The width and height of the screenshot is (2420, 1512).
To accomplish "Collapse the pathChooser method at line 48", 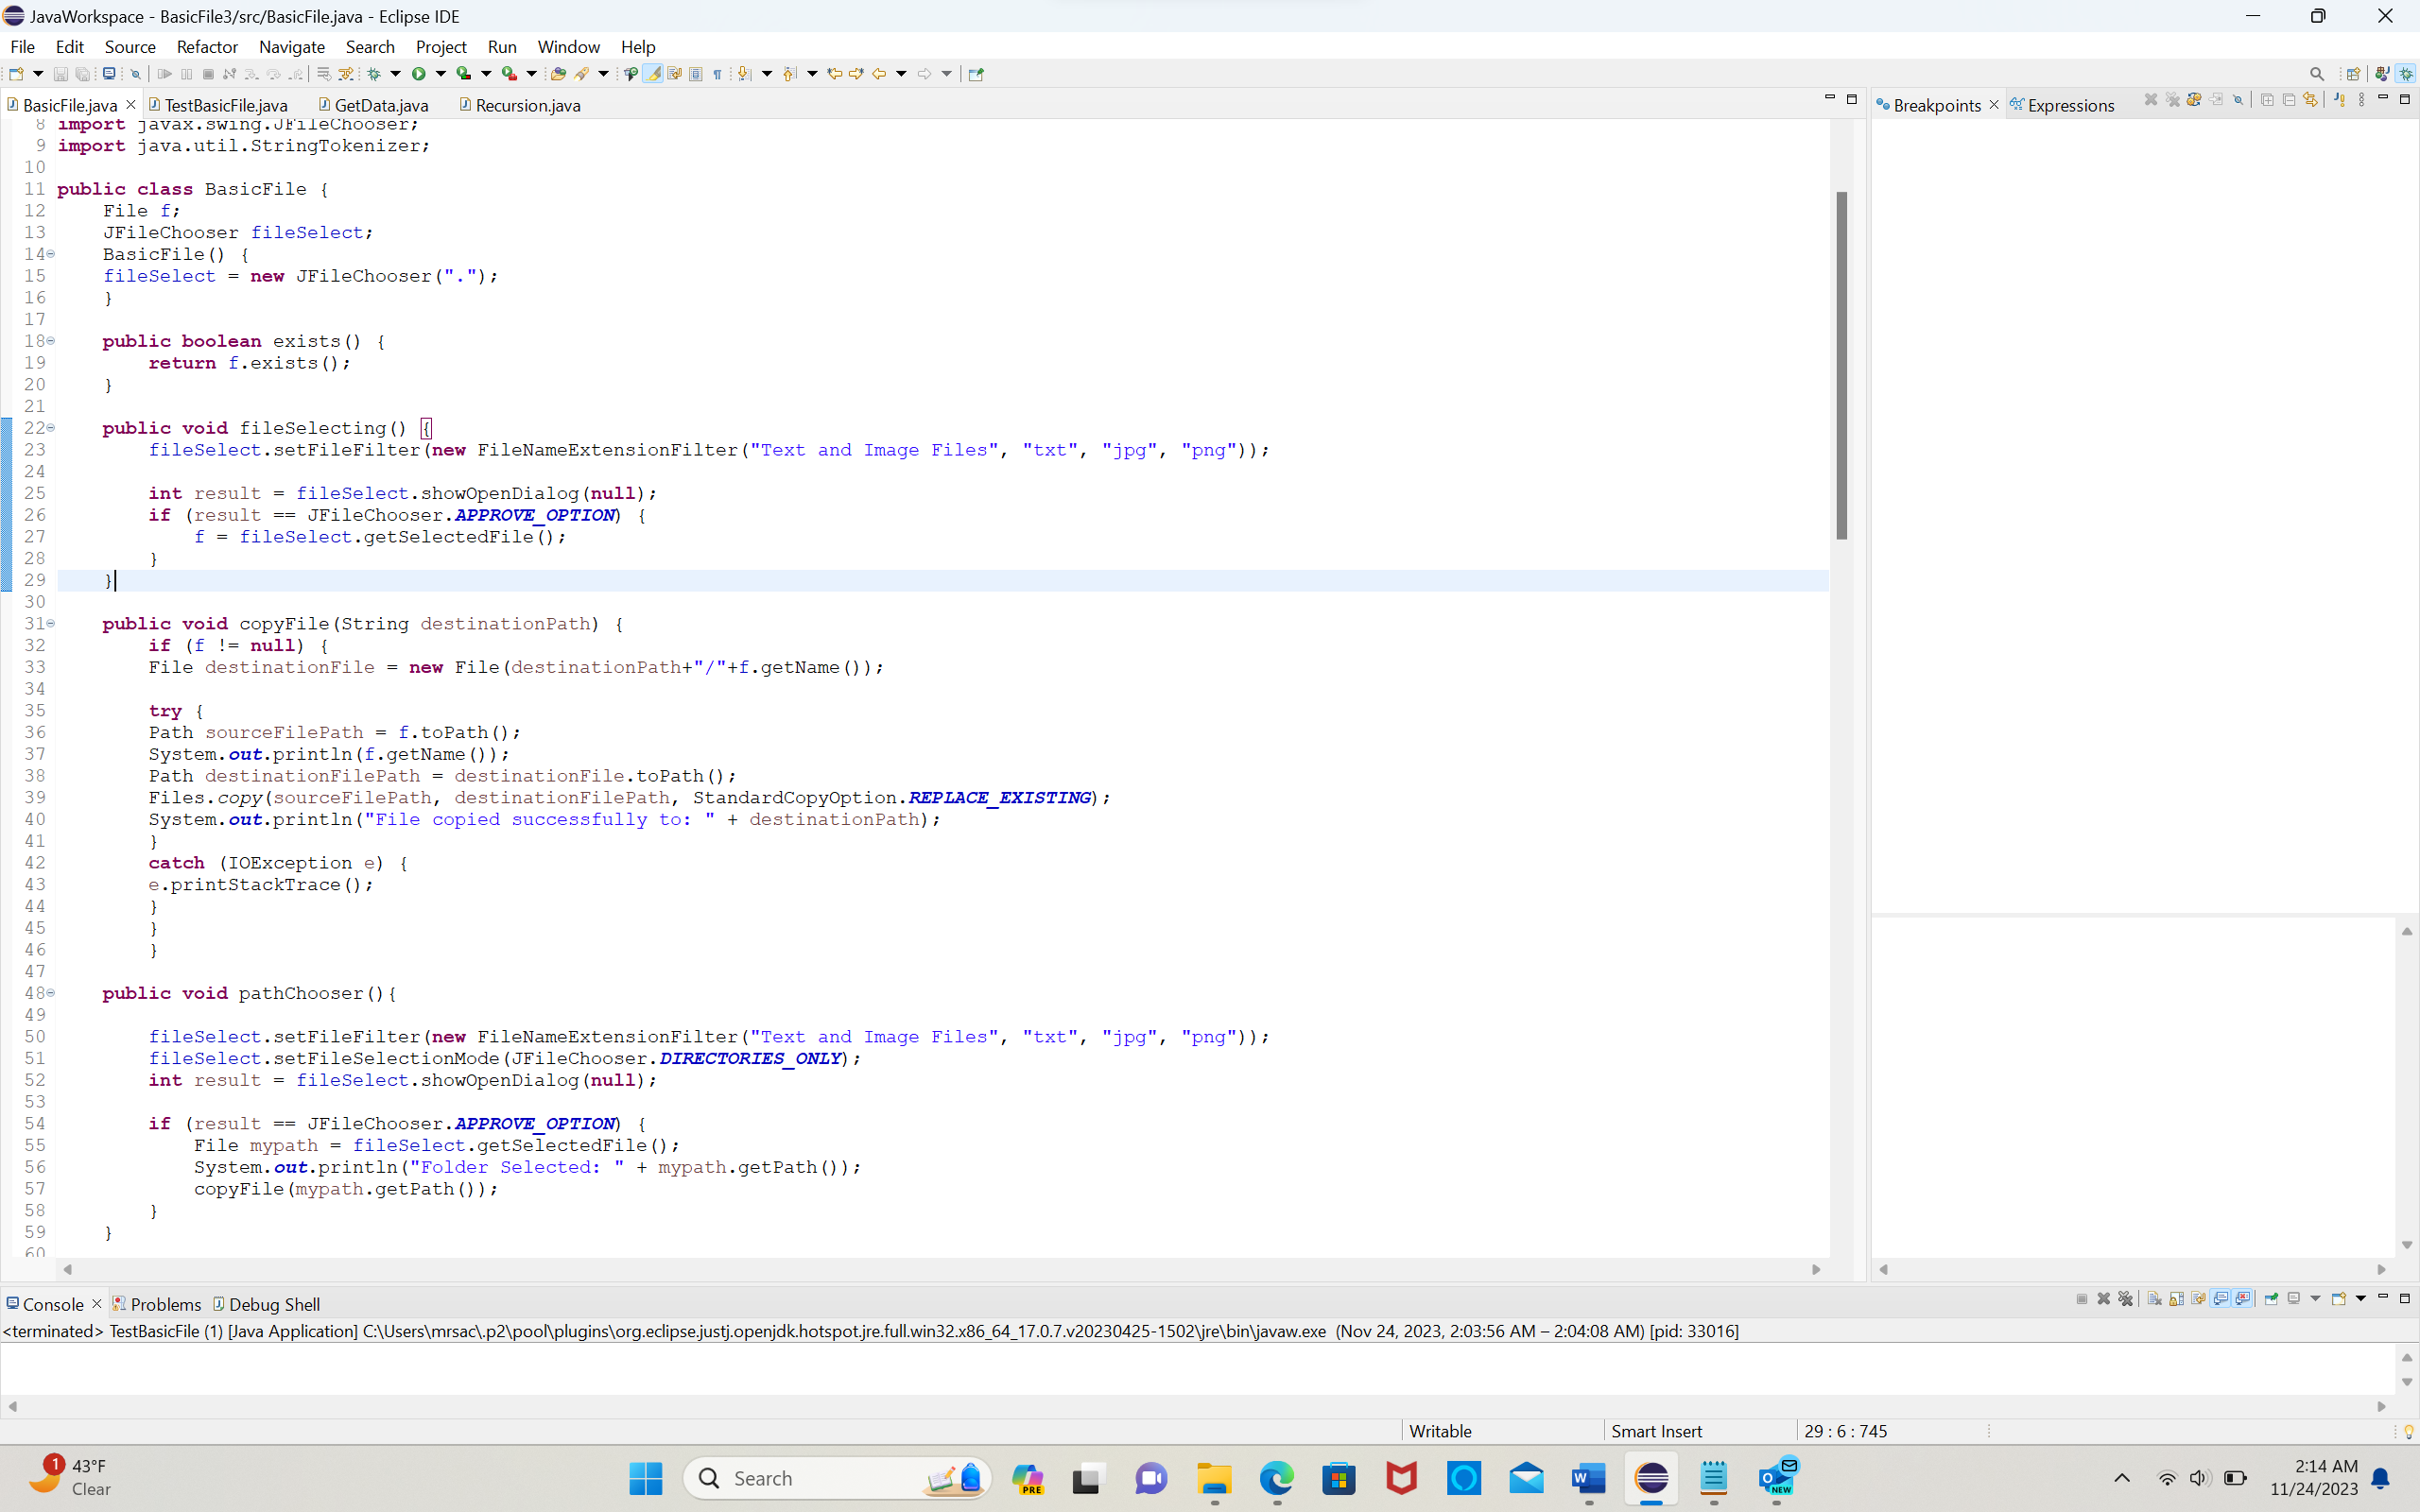I will click(x=51, y=993).
